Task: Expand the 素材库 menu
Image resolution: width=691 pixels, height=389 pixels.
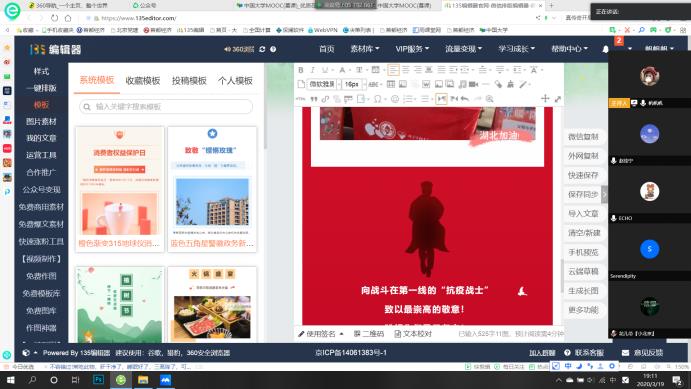Action: coord(364,49)
